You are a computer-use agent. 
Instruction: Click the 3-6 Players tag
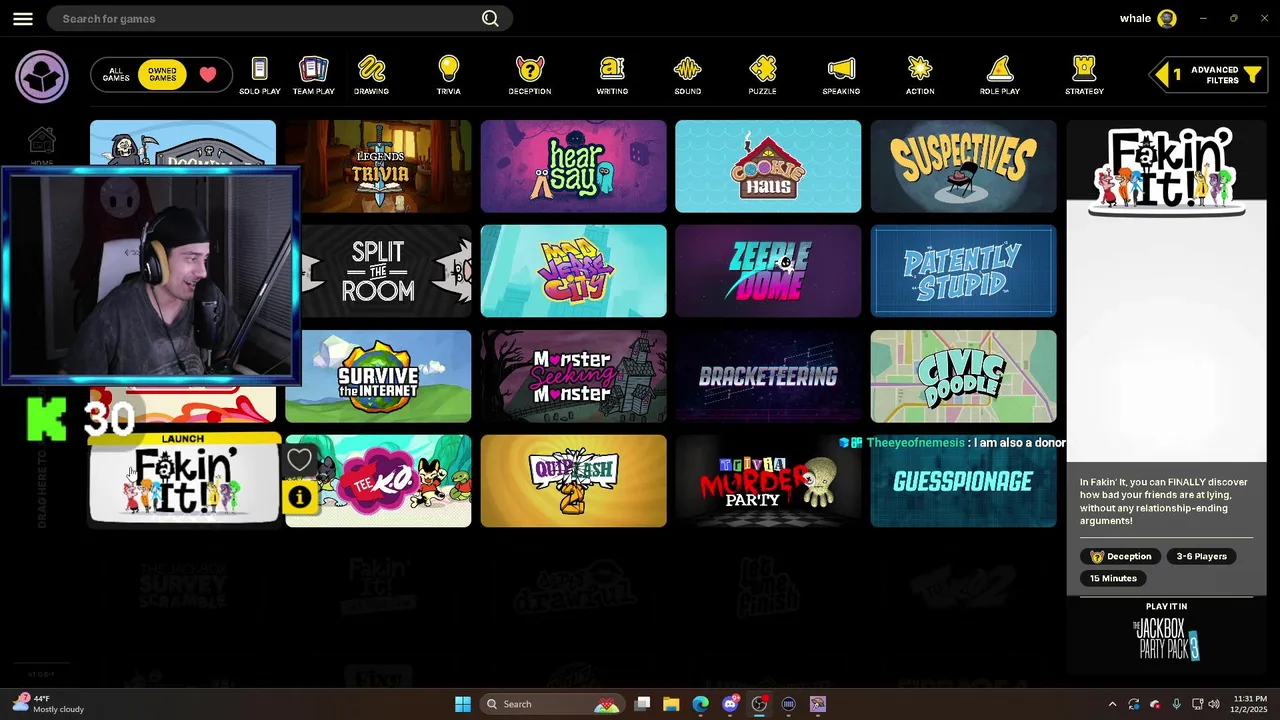click(1201, 556)
